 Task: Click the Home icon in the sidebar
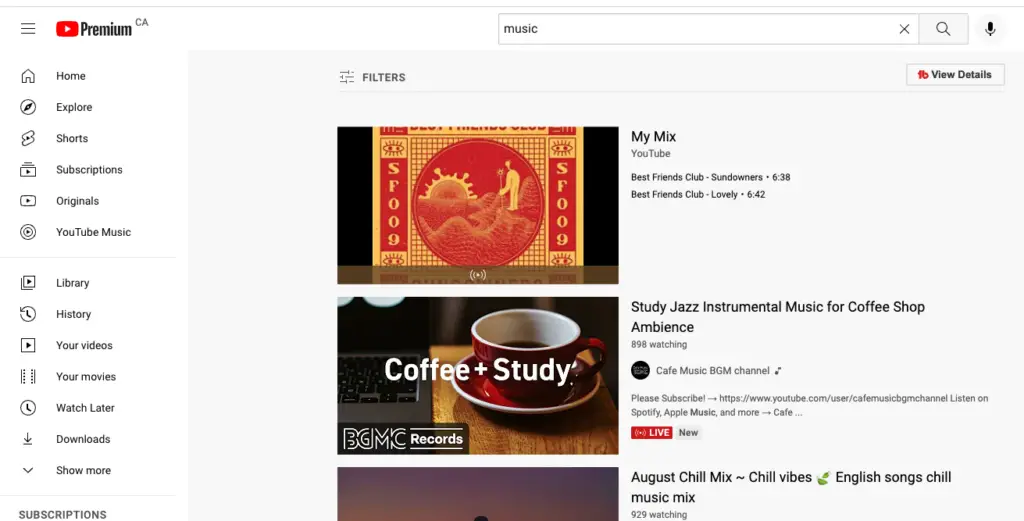tap(28, 76)
